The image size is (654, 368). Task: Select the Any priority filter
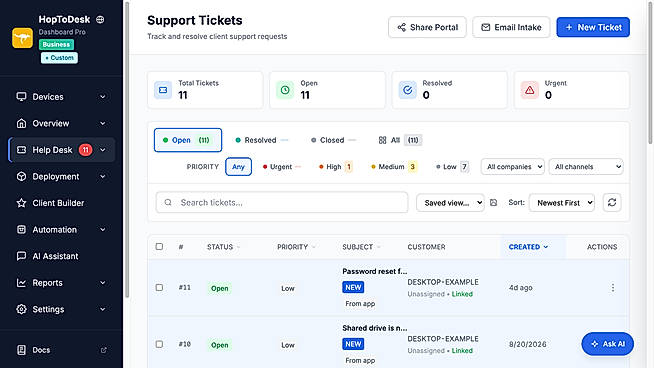point(238,167)
